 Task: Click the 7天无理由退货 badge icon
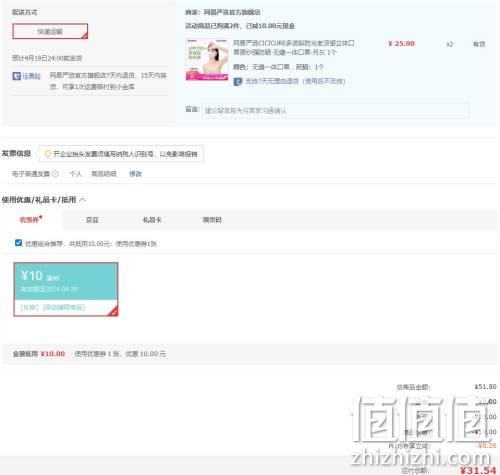point(238,81)
